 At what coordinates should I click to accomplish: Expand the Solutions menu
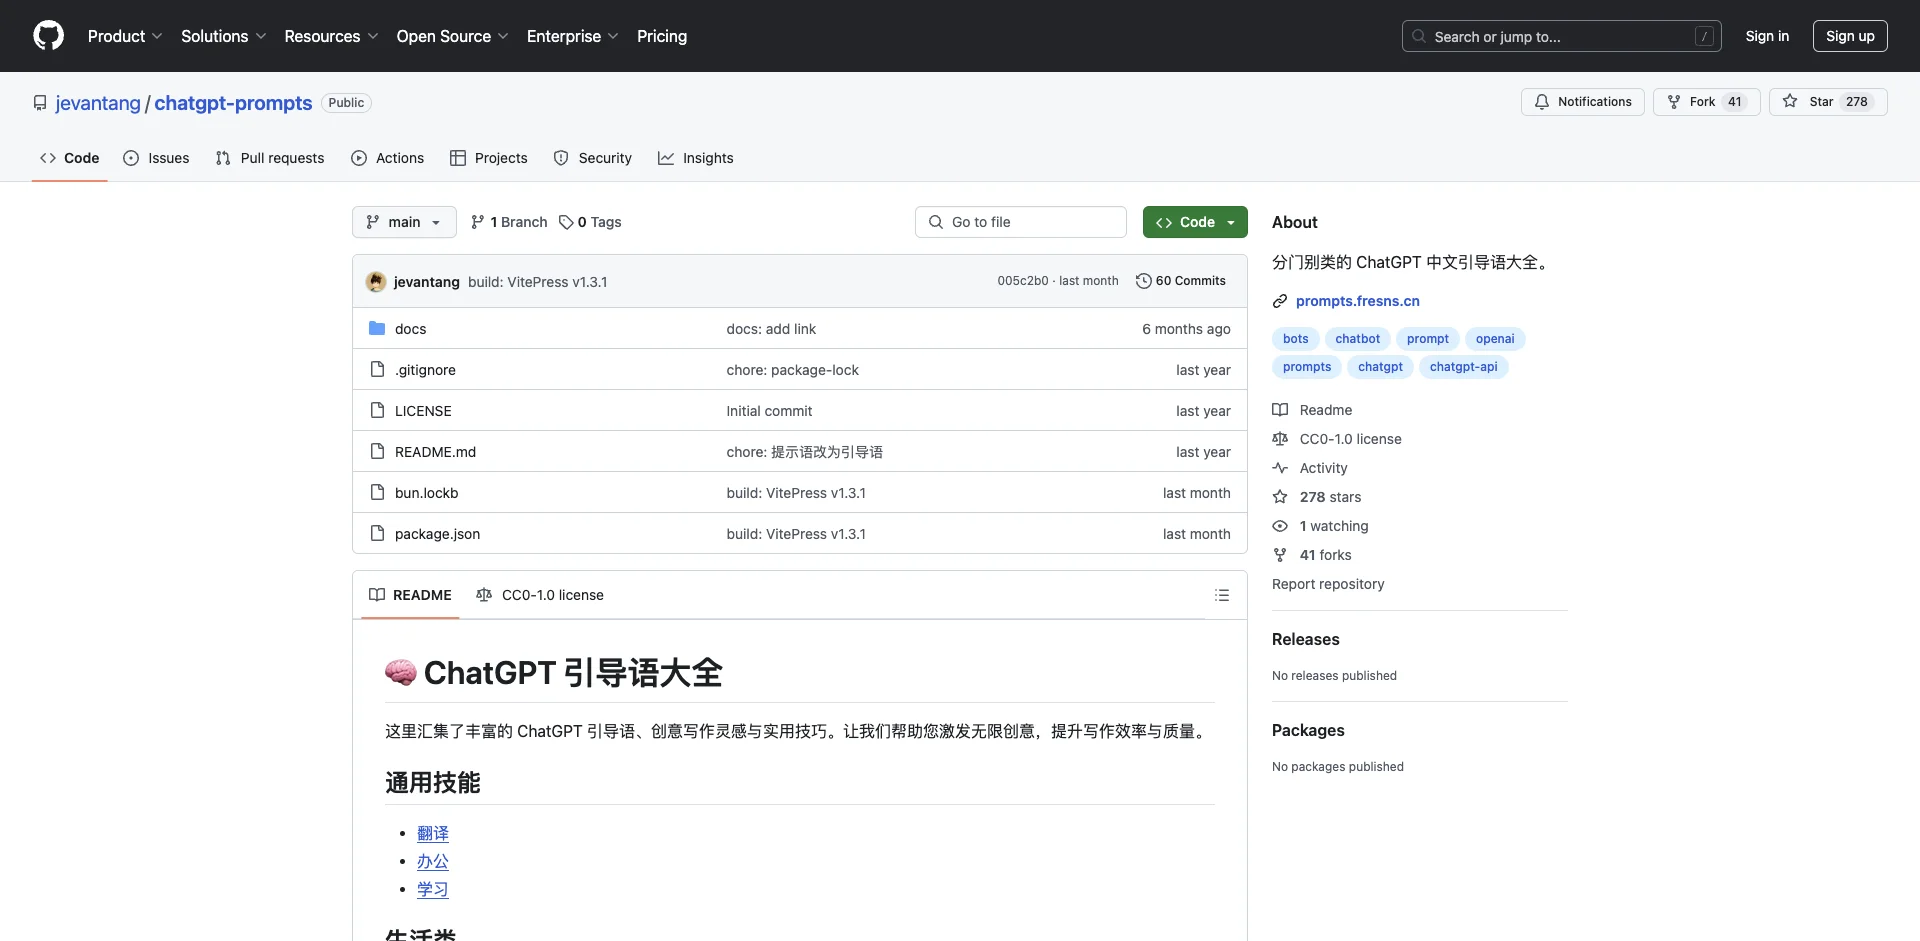(223, 36)
